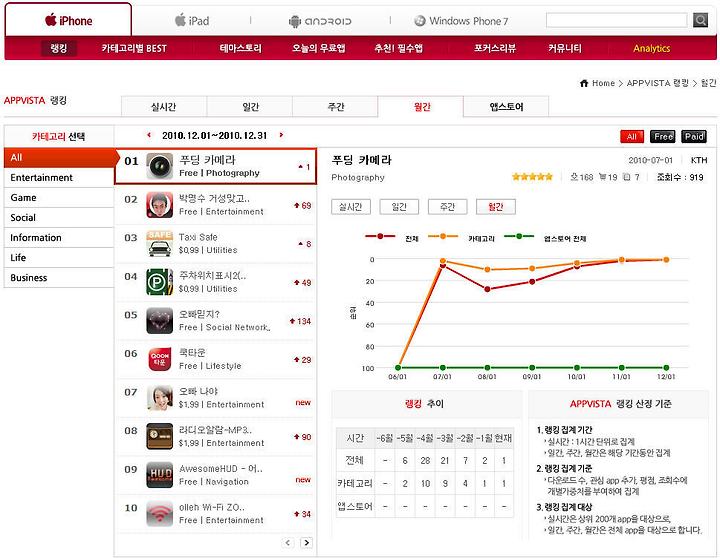Click the search magnifier button
This screenshot has width=720, height=558.
[700, 20]
